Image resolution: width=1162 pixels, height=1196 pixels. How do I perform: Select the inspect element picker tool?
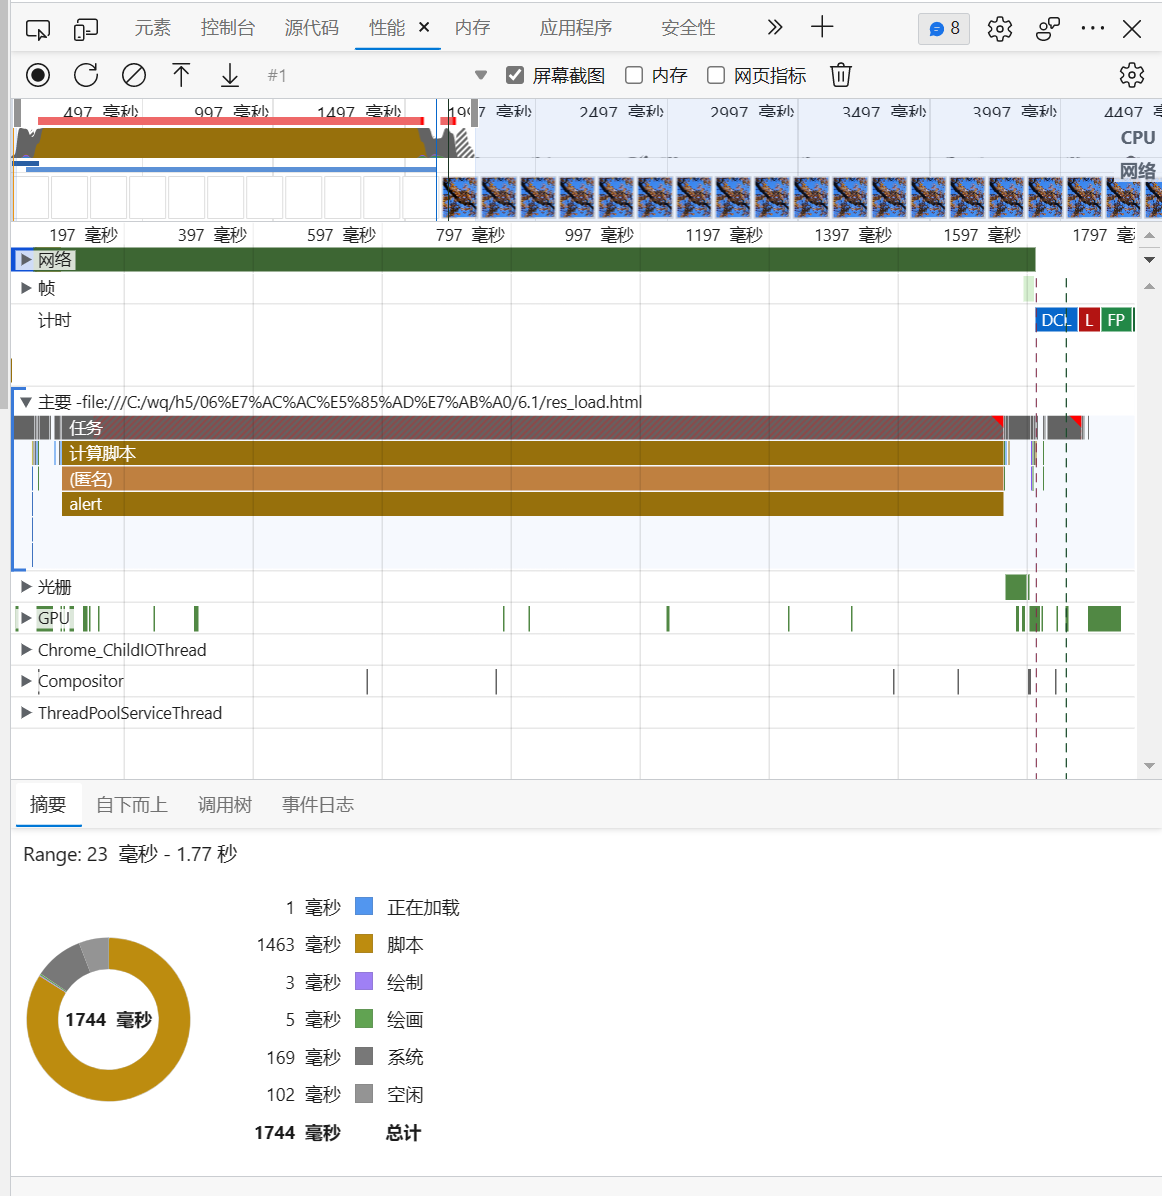(38, 29)
